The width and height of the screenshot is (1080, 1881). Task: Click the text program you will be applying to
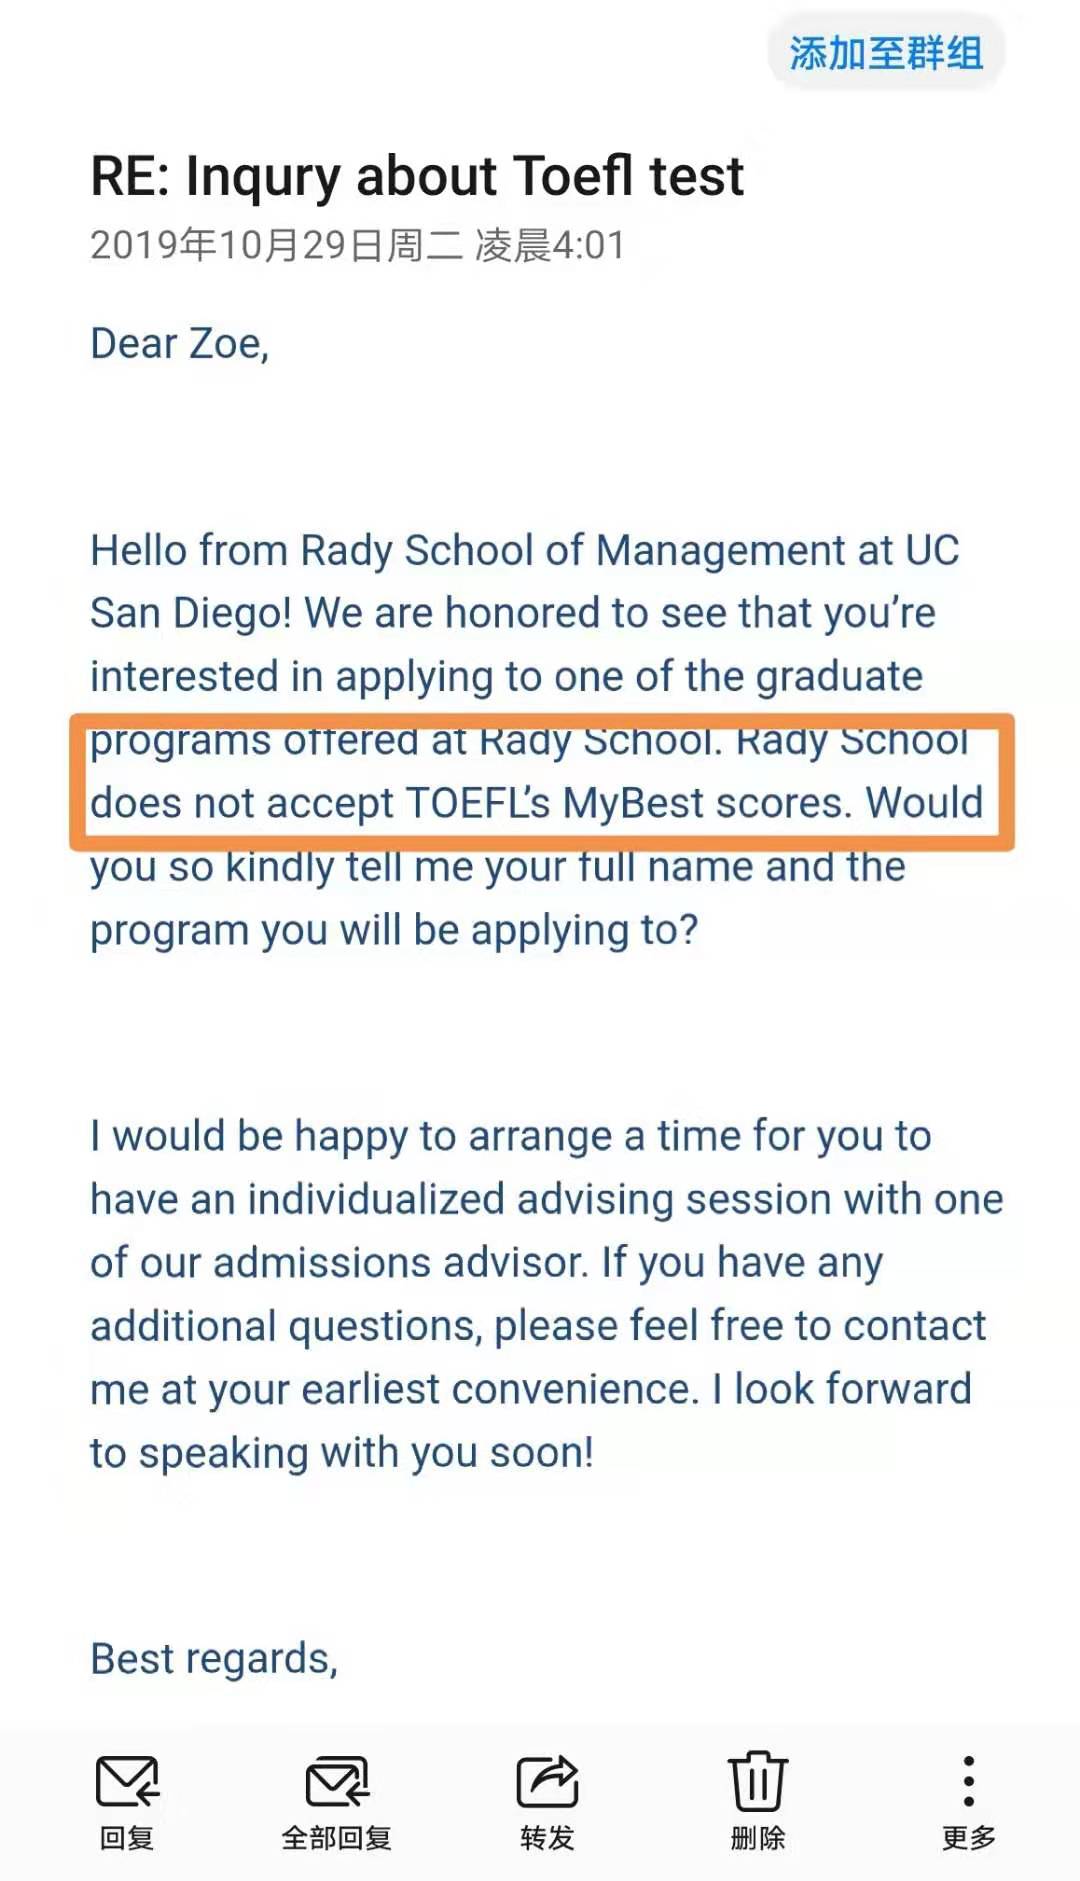tap(394, 931)
